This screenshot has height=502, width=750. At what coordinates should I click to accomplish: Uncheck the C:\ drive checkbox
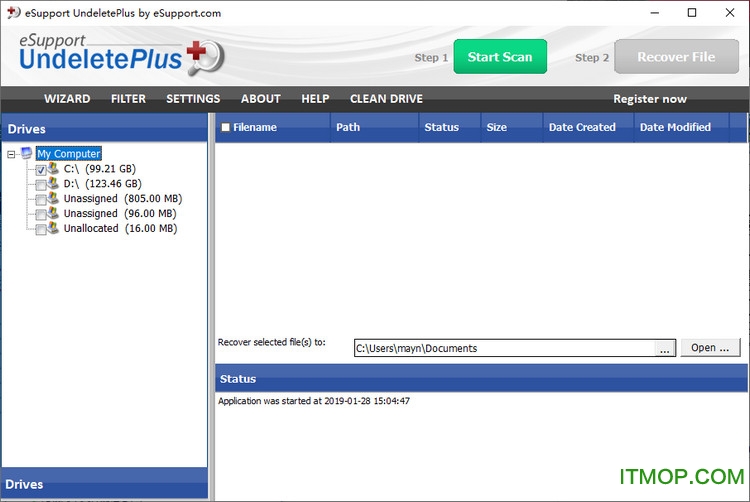[x=41, y=170]
